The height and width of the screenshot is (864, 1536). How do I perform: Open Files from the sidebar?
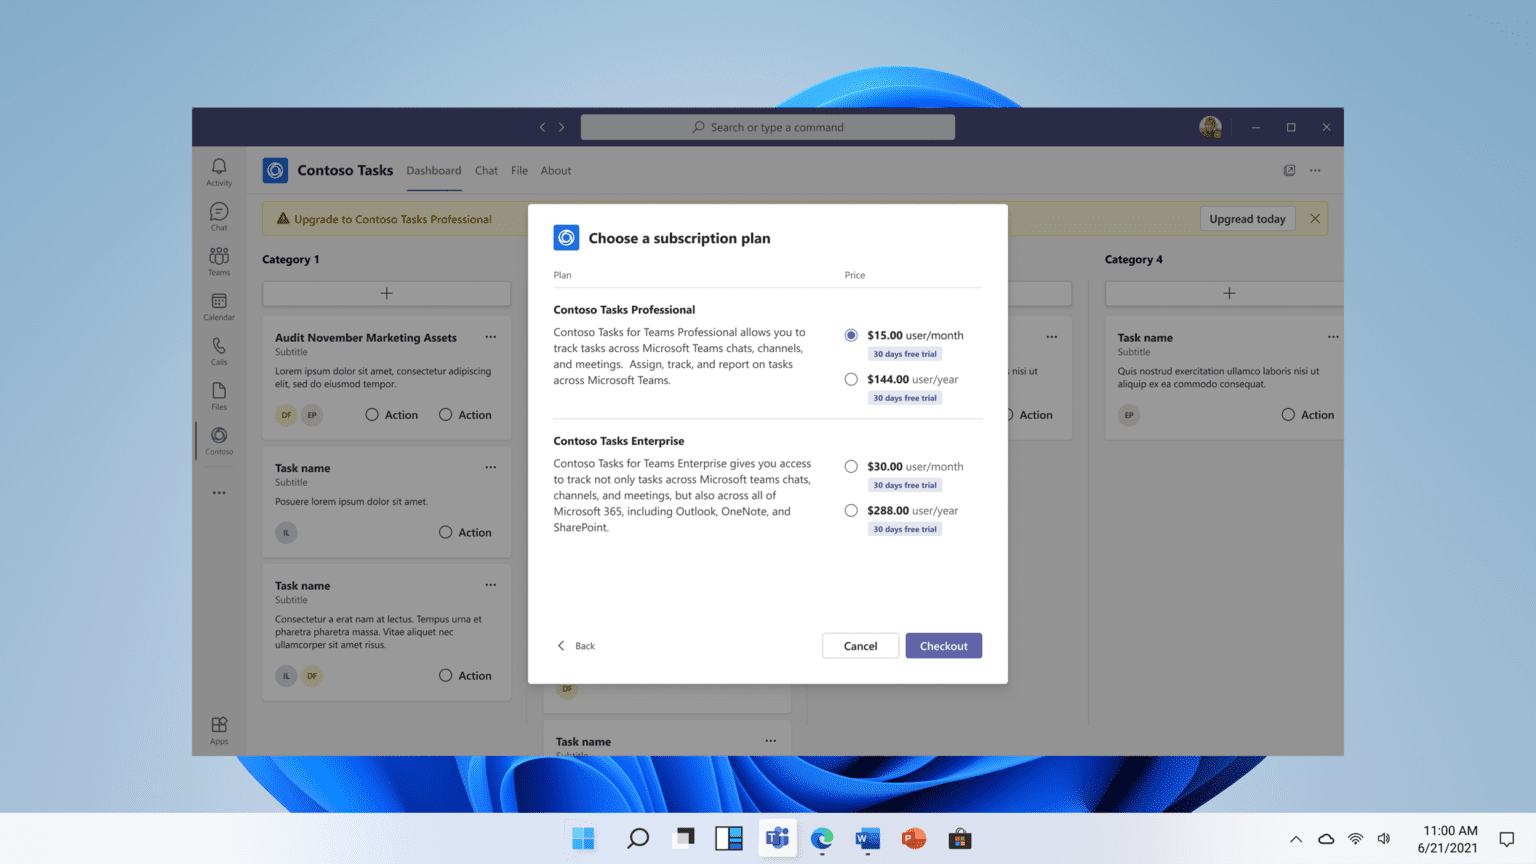[x=218, y=392]
